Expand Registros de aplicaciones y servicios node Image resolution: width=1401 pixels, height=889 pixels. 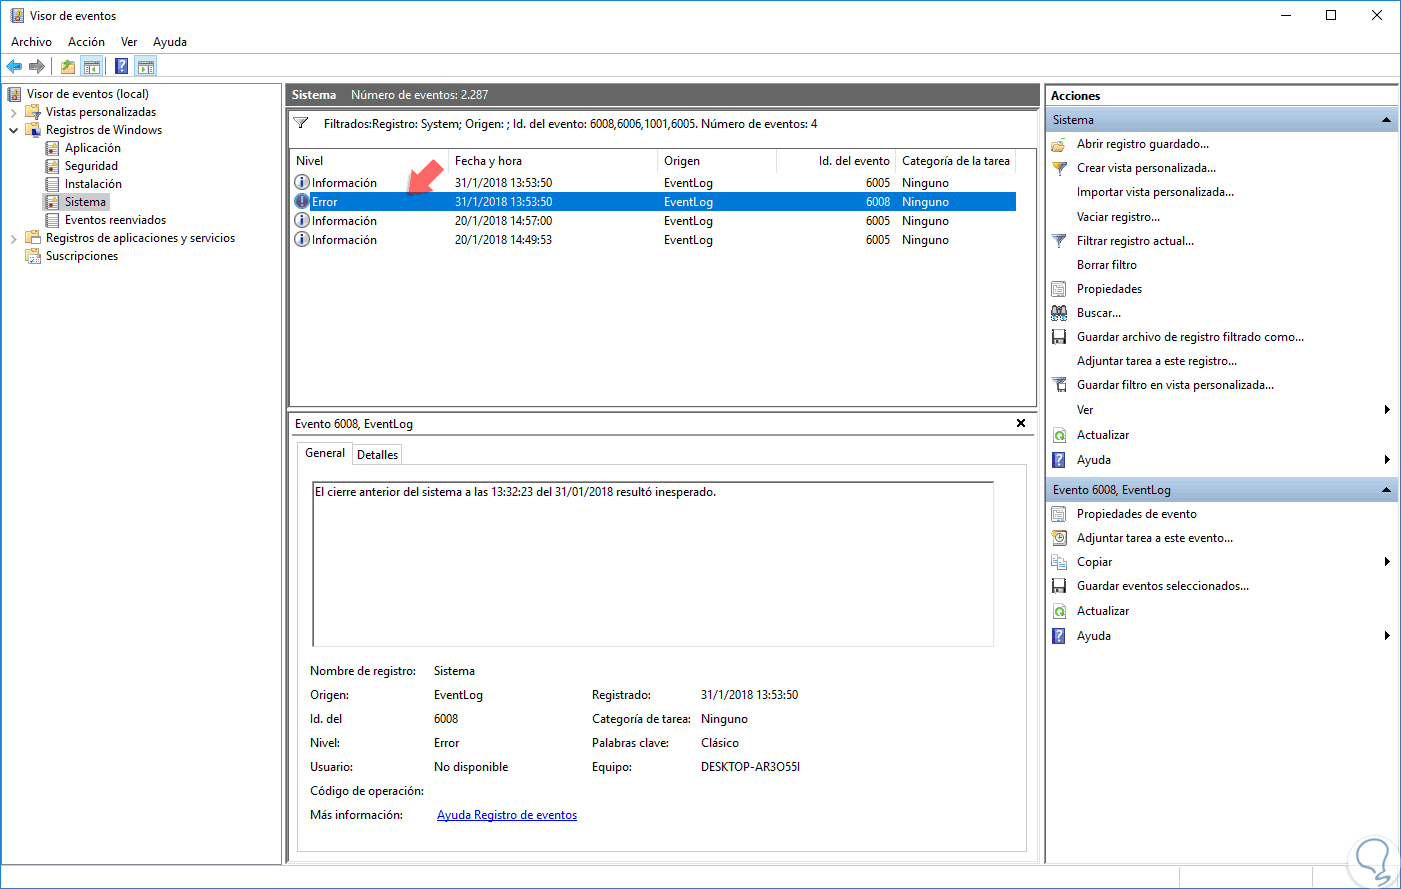point(13,238)
